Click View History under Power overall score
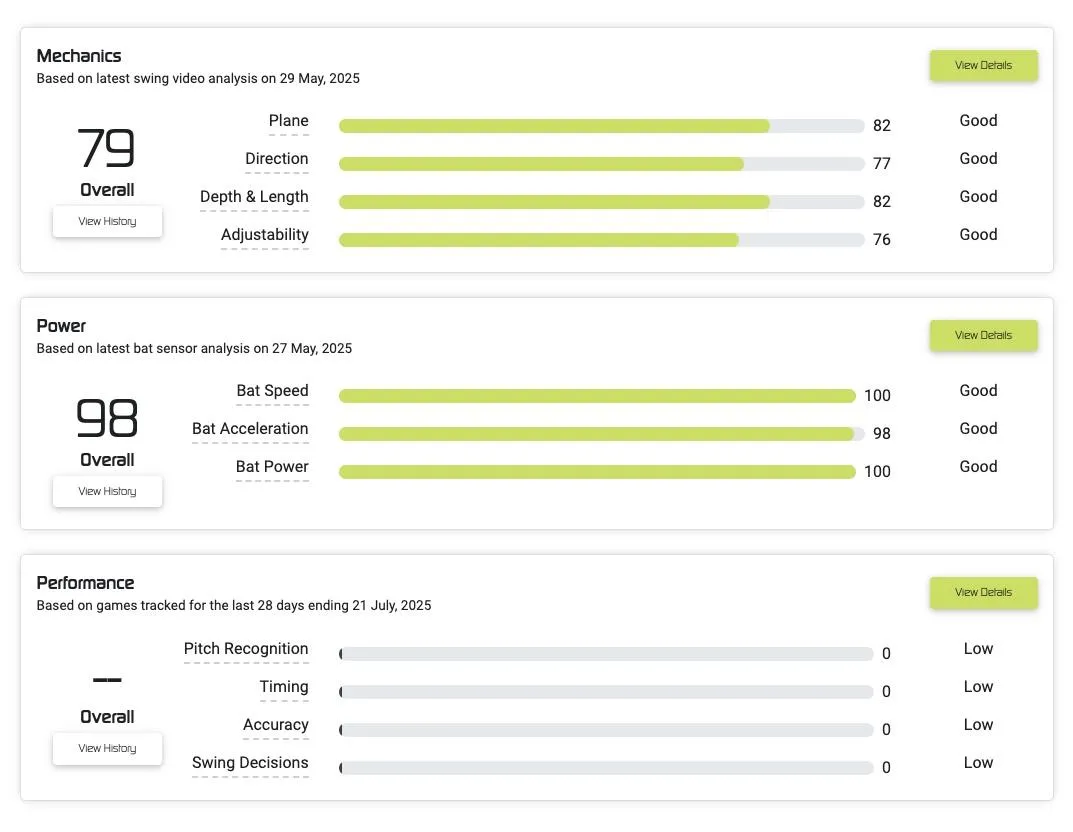The height and width of the screenshot is (832, 1073). 107,492
